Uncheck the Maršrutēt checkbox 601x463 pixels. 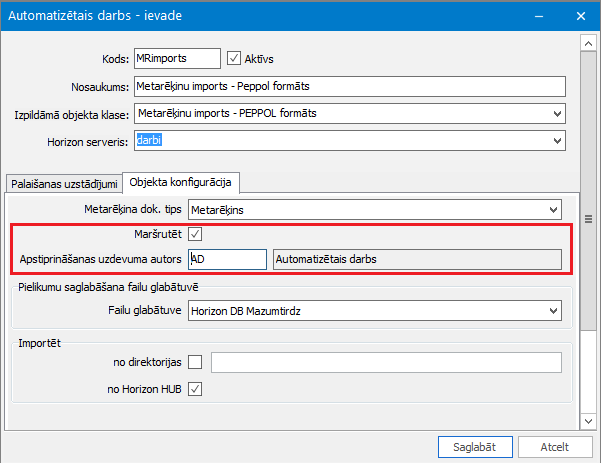tap(196, 234)
